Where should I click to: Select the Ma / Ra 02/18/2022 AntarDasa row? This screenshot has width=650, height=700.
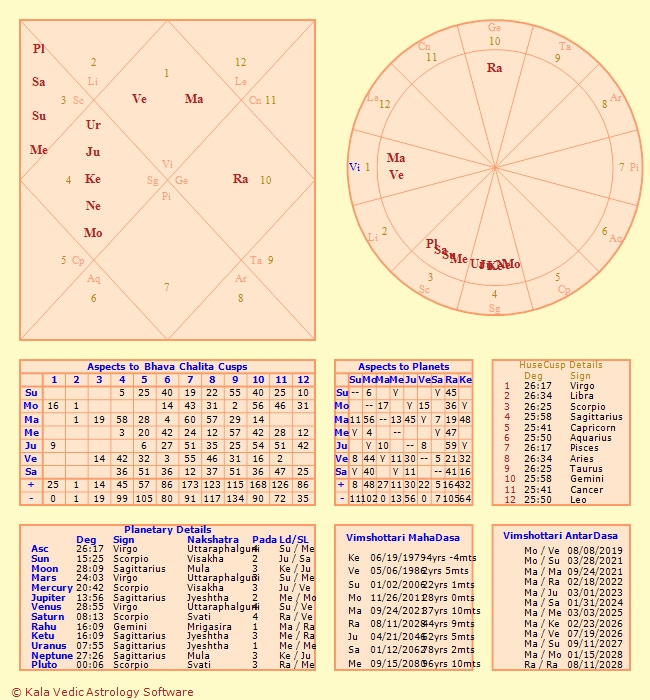pyautogui.click(x=573, y=582)
